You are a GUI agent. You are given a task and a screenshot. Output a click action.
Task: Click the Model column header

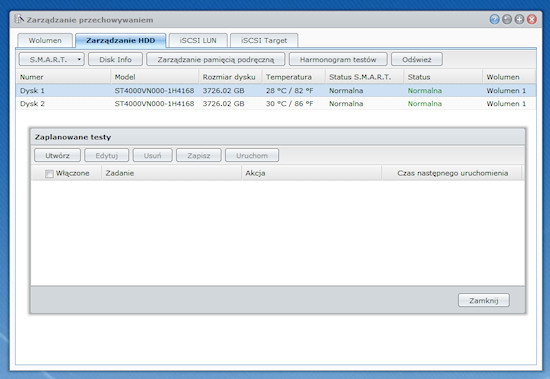[x=155, y=77]
